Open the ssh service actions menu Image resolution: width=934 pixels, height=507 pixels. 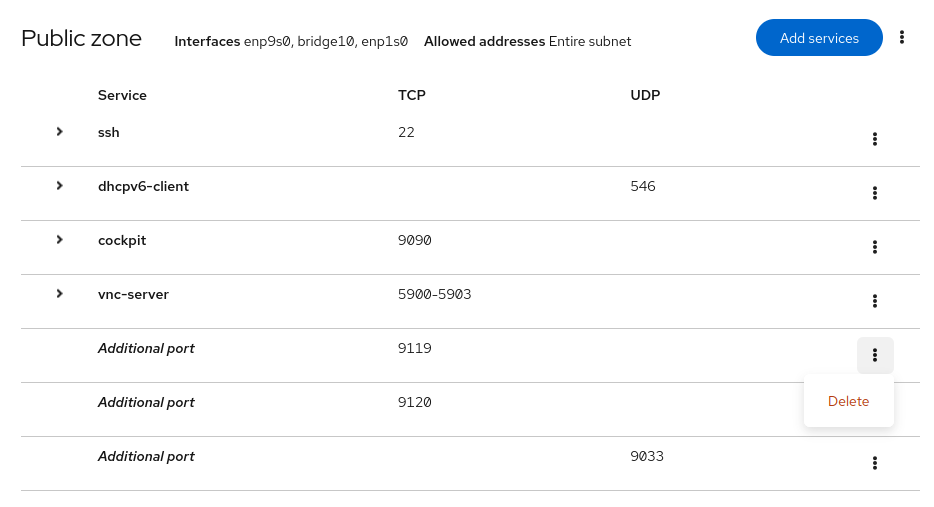(x=875, y=140)
